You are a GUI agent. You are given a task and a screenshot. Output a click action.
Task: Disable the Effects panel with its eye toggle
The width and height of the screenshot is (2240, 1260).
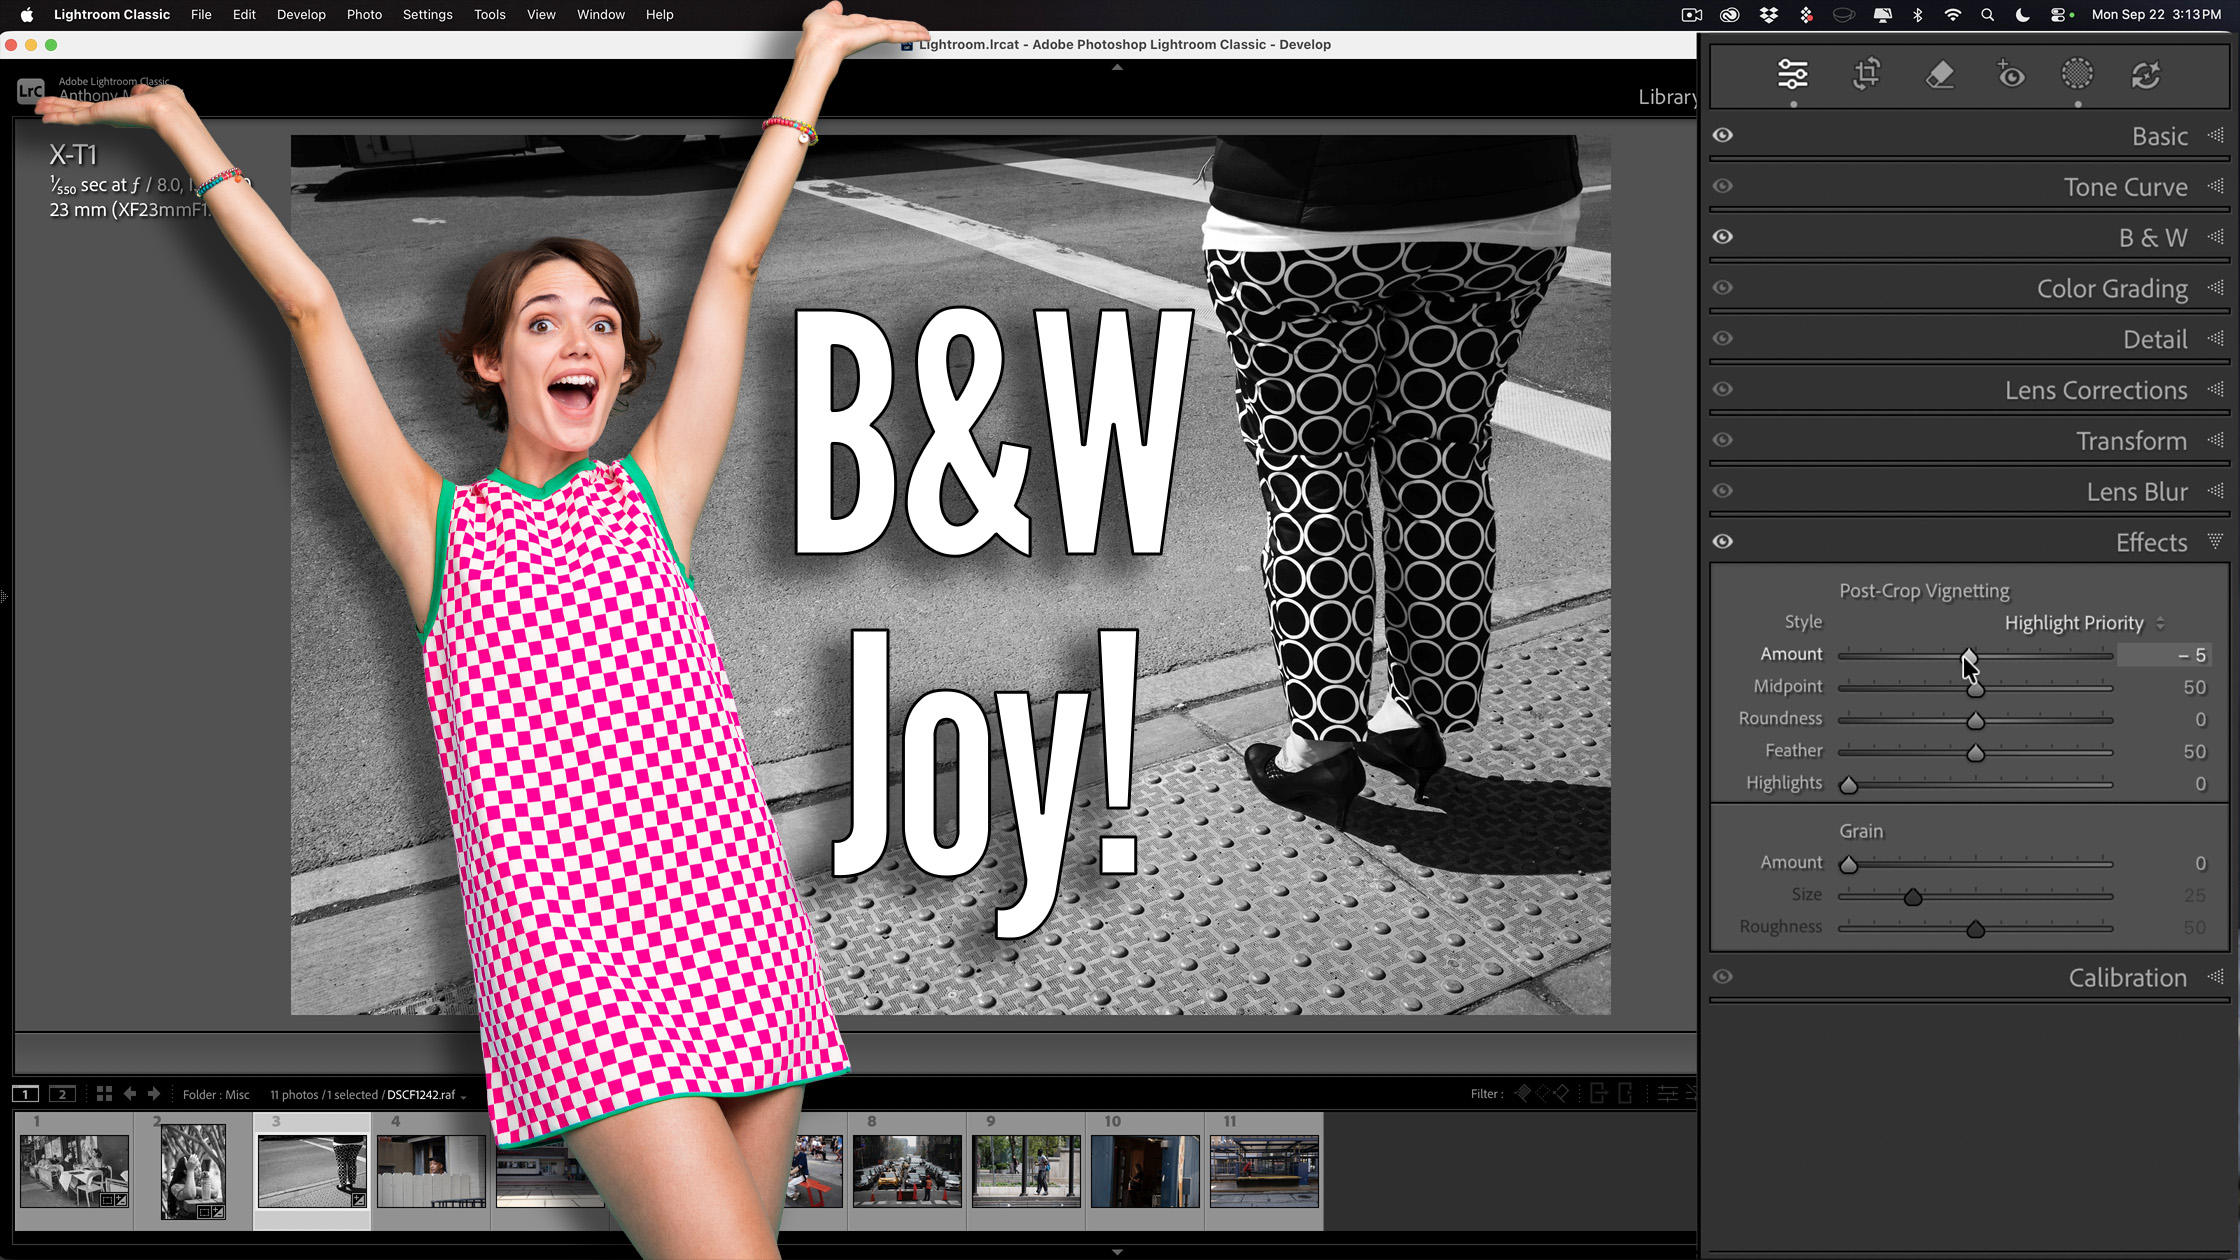click(1723, 541)
